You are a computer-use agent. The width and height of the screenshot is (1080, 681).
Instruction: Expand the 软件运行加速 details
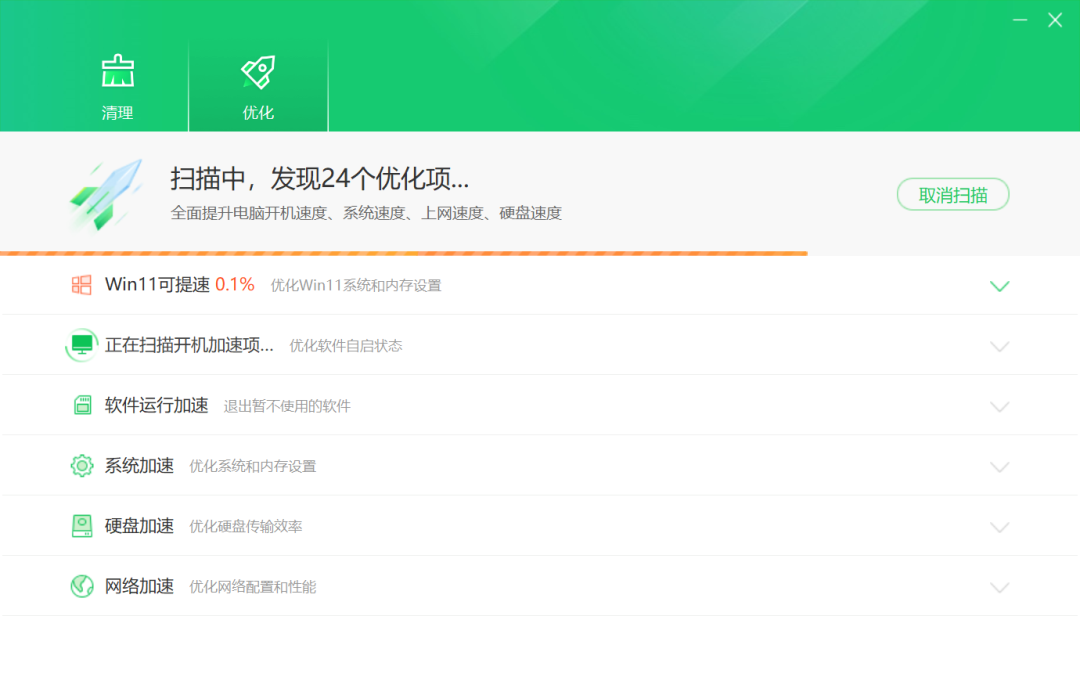click(999, 406)
